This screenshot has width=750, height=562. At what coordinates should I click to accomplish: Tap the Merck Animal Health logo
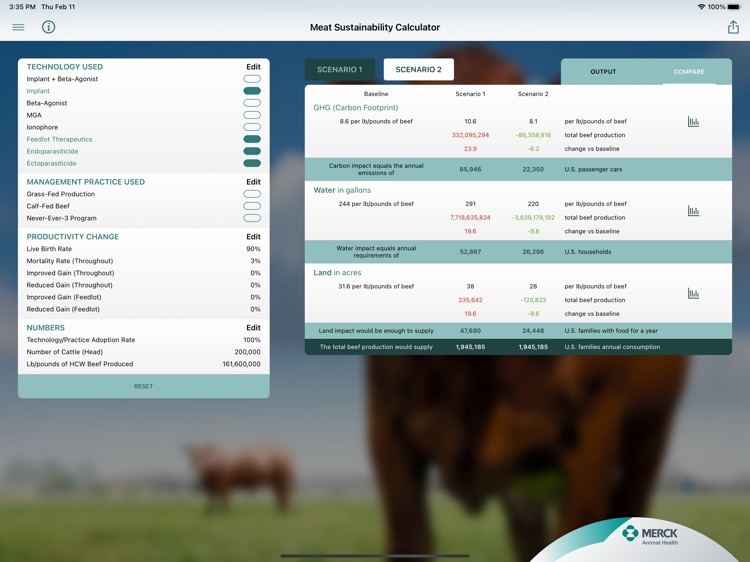click(x=651, y=535)
